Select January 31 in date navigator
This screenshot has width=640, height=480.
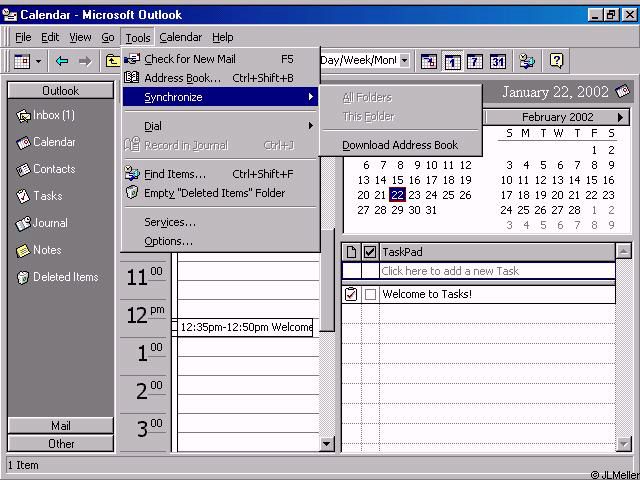[x=431, y=210]
